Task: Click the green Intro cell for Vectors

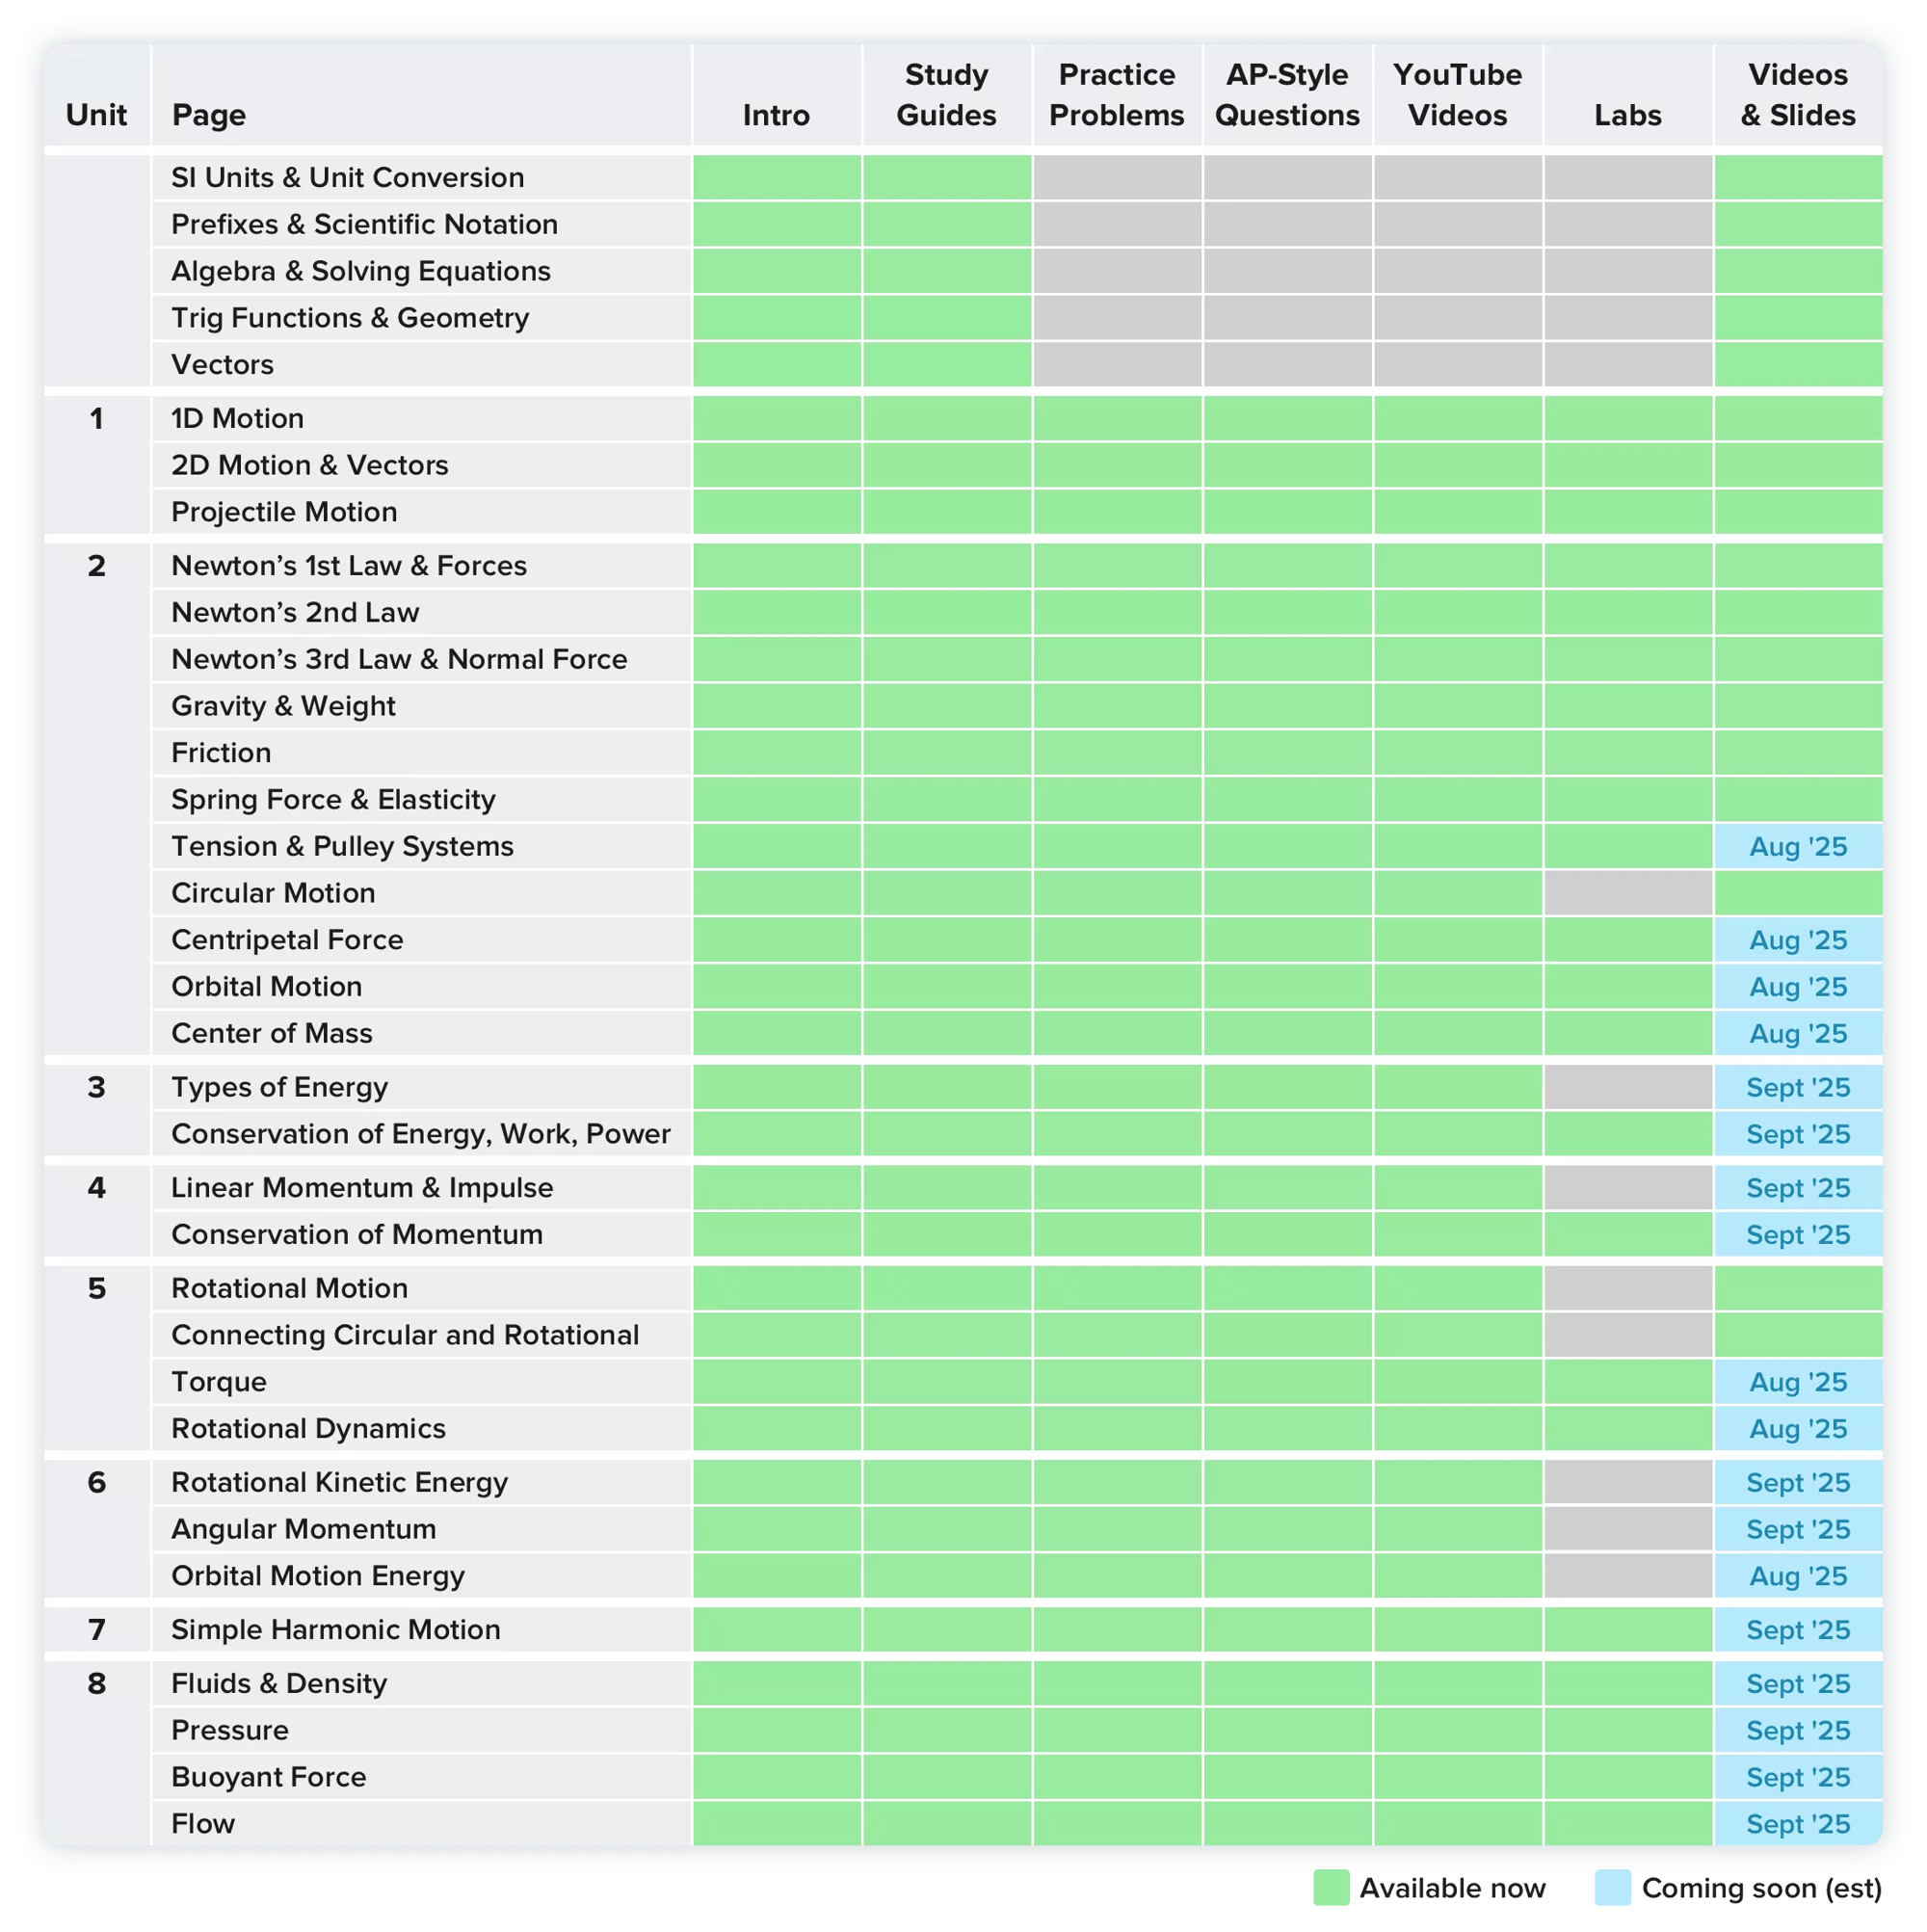Action: (x=776, y=365)
